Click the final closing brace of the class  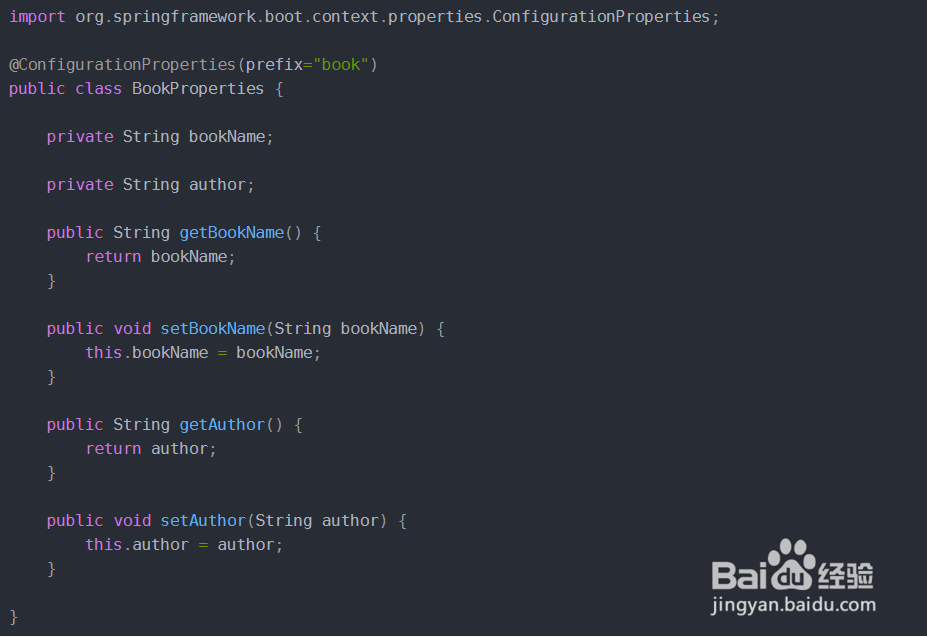point(14,617)
